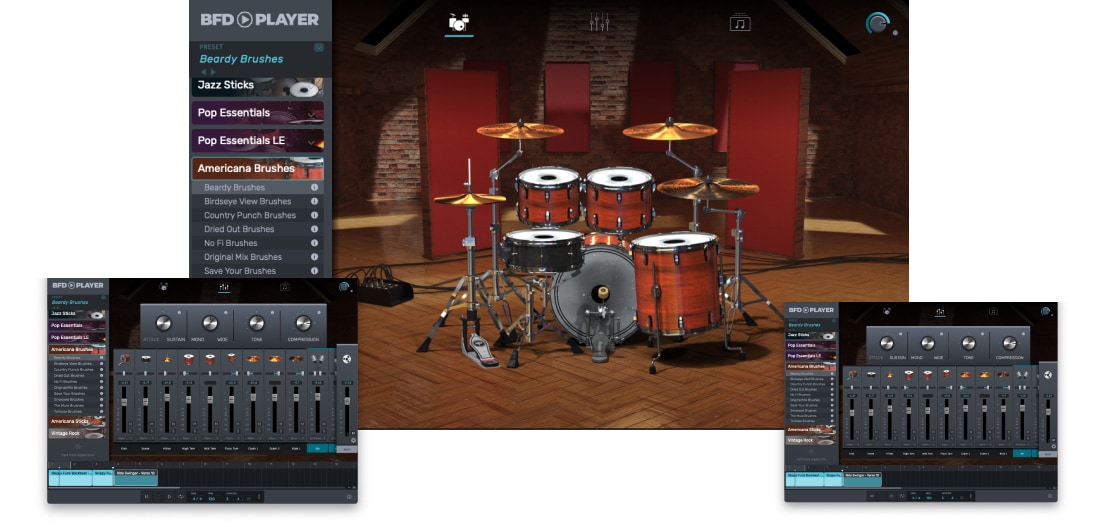Screen dimensions: 1100x527
Task: Show info for Beardy Brushes in main window
Action: click(314, 187)
